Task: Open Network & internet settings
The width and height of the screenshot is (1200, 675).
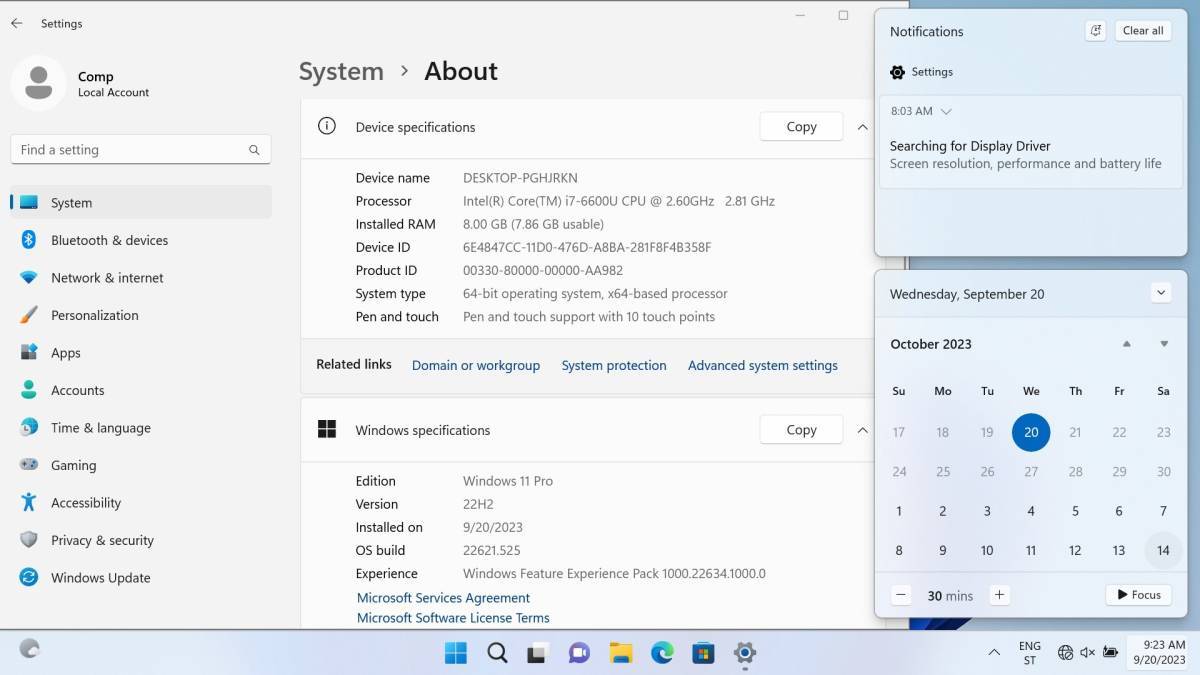Action: (141, 278)
